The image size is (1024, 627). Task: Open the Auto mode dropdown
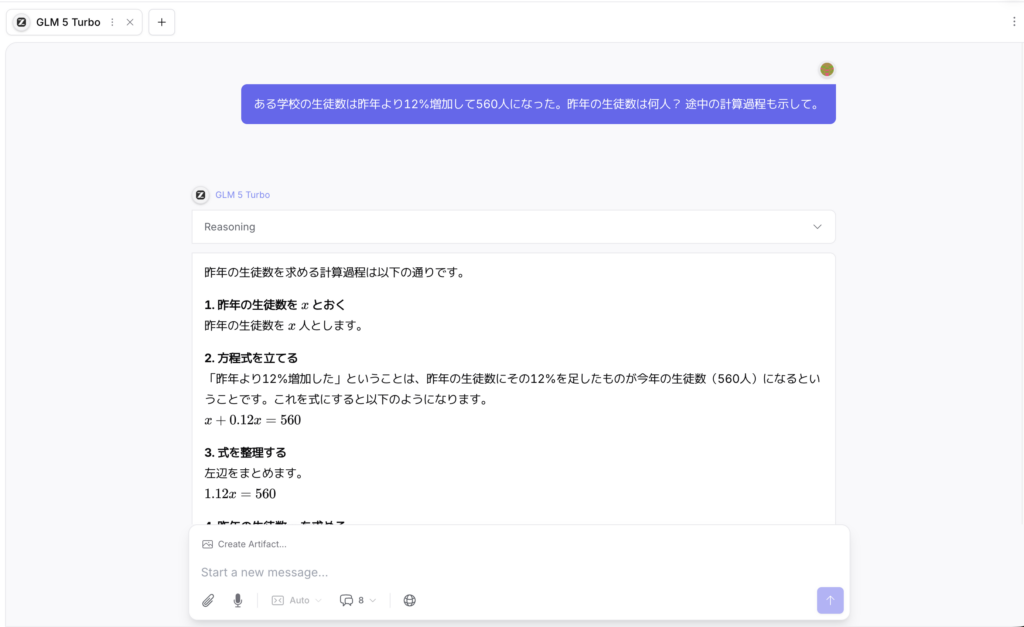(297, 600)
